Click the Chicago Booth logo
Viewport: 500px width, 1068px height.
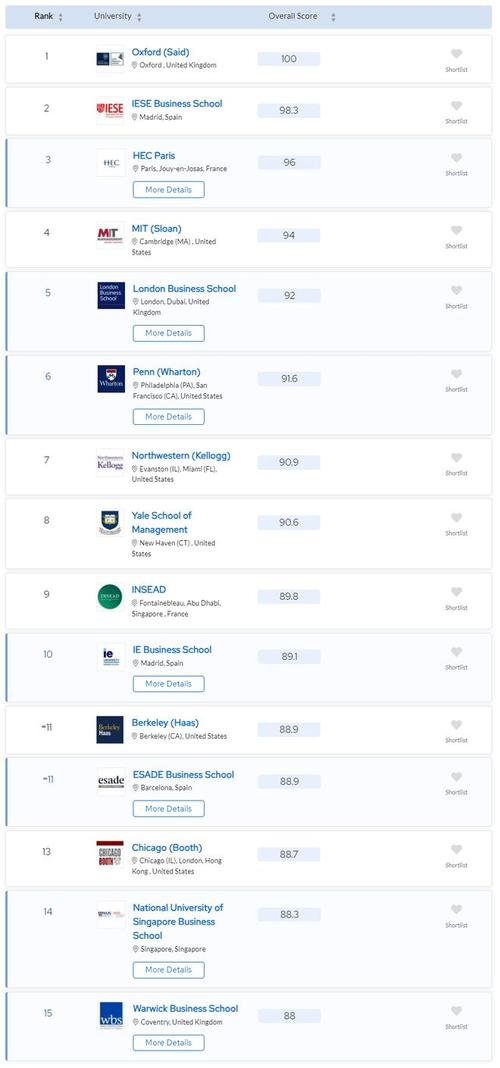(110, 854)
